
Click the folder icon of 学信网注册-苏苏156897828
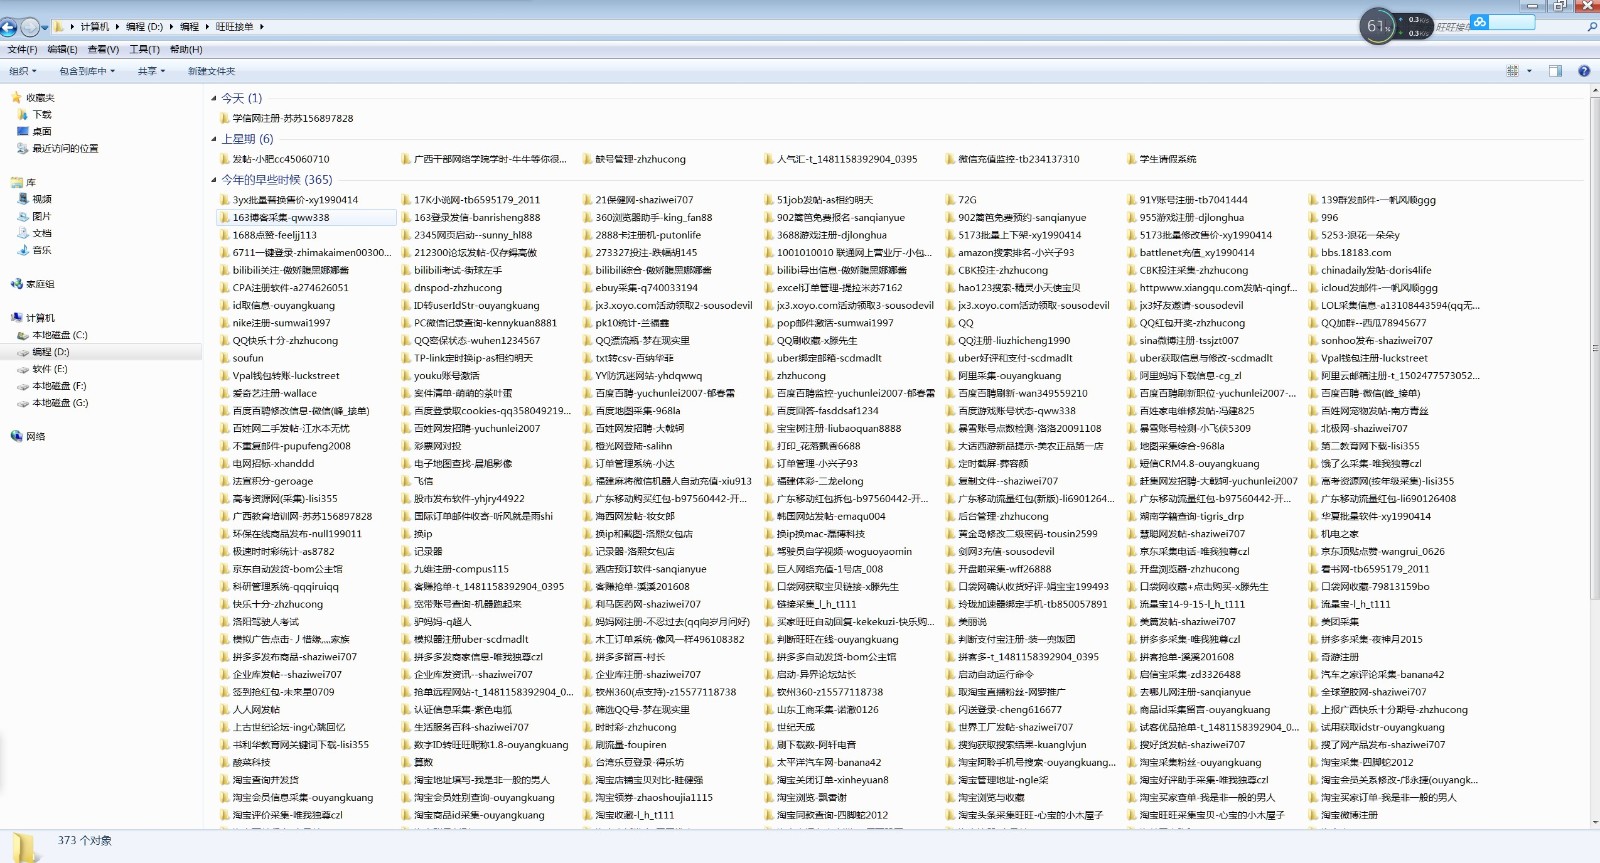click(224, 118)
